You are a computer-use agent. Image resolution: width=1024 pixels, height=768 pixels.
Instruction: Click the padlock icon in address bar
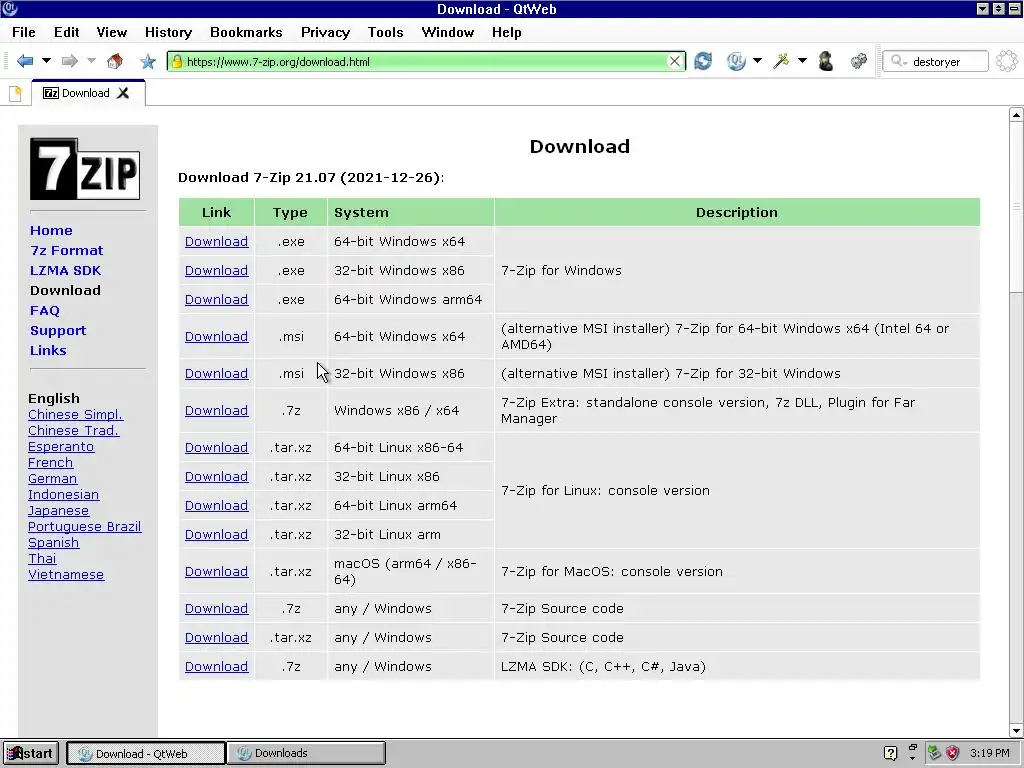[176, 61]
